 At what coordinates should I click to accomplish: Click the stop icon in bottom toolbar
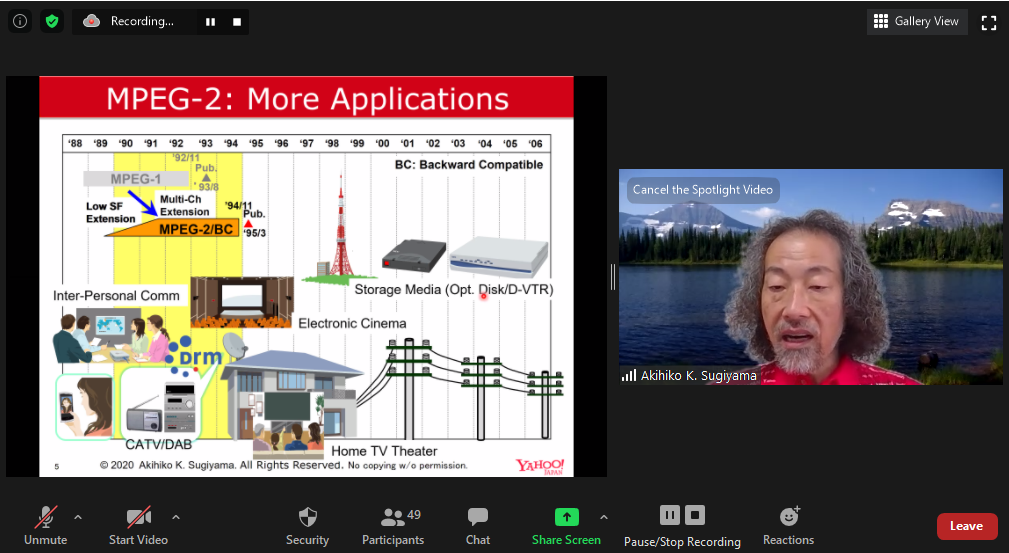(695, 515)
